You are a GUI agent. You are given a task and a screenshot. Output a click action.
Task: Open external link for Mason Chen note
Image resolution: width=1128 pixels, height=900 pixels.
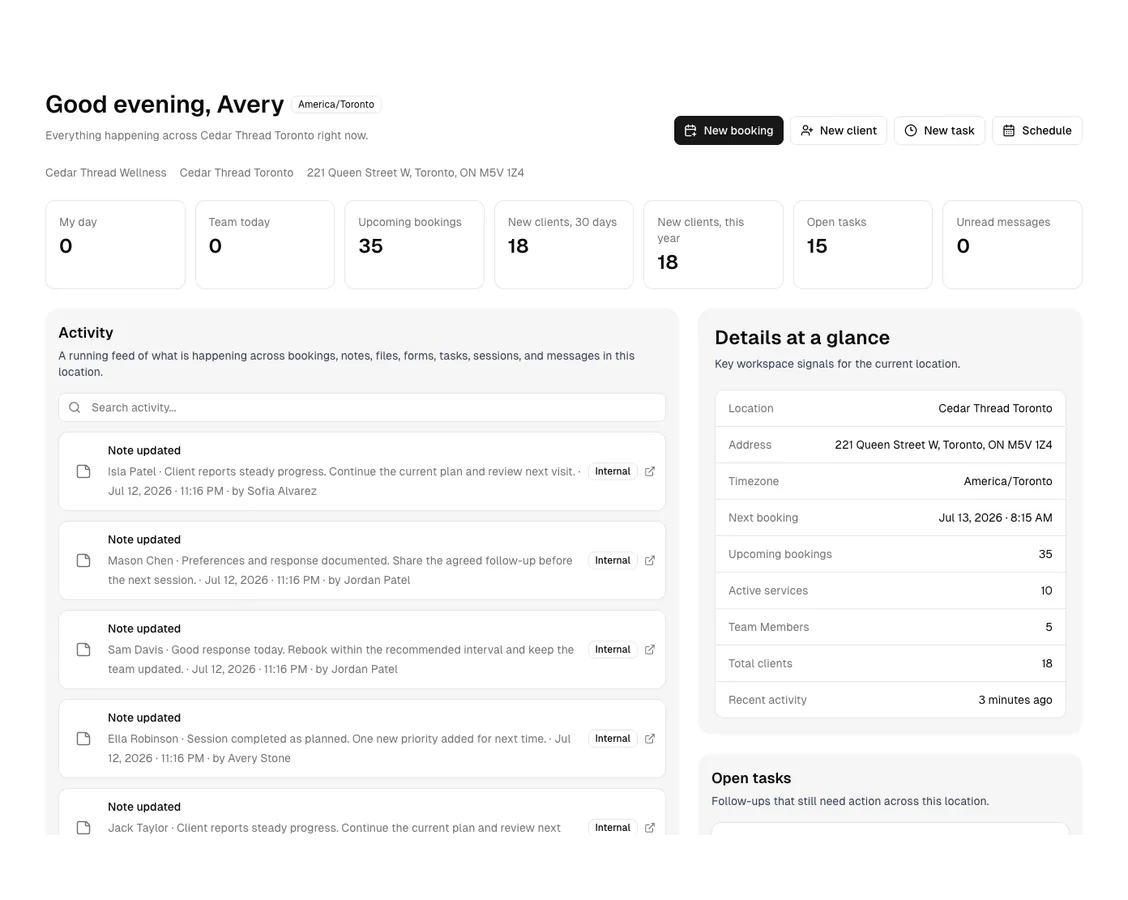pos(650,560)
